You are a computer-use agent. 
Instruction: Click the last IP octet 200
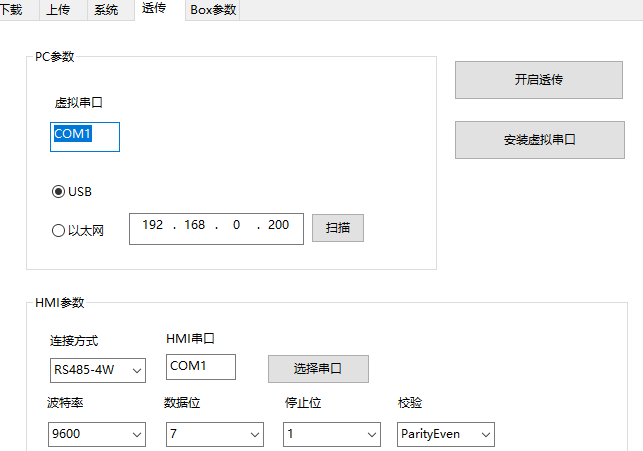[x=278, y=226]
